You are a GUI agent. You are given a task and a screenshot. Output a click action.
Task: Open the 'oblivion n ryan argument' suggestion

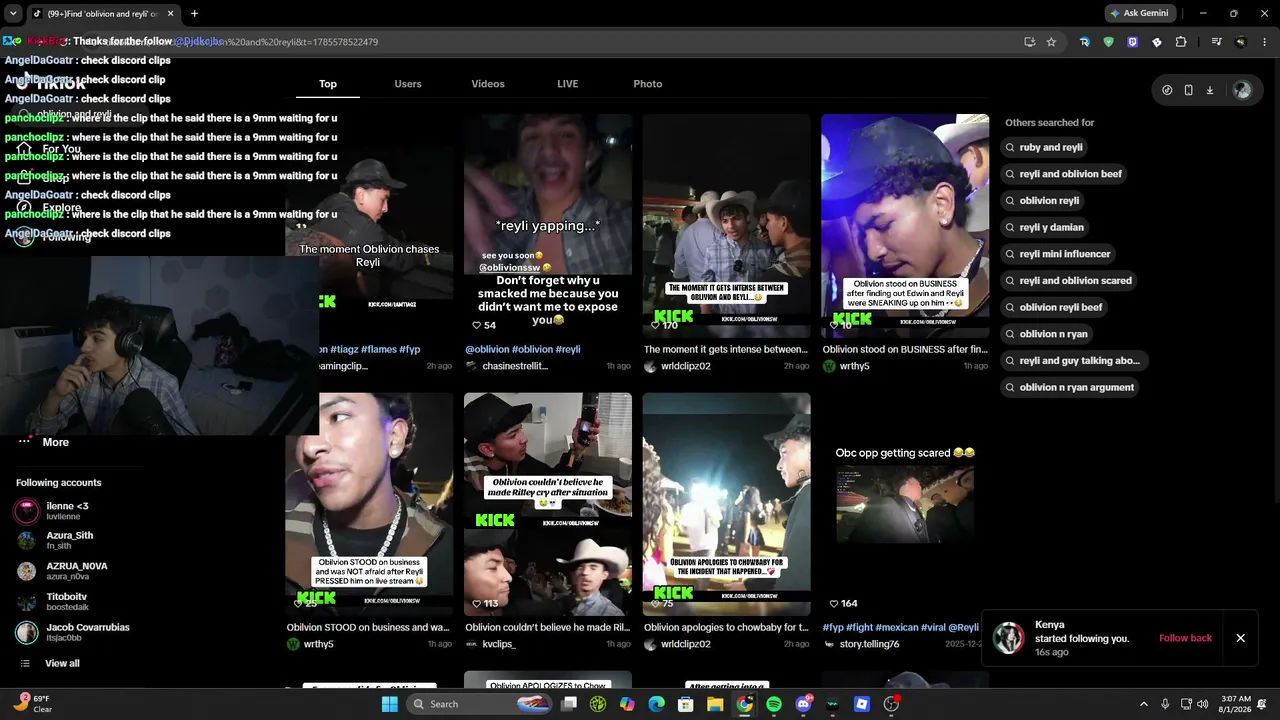tap(1070, 387)
